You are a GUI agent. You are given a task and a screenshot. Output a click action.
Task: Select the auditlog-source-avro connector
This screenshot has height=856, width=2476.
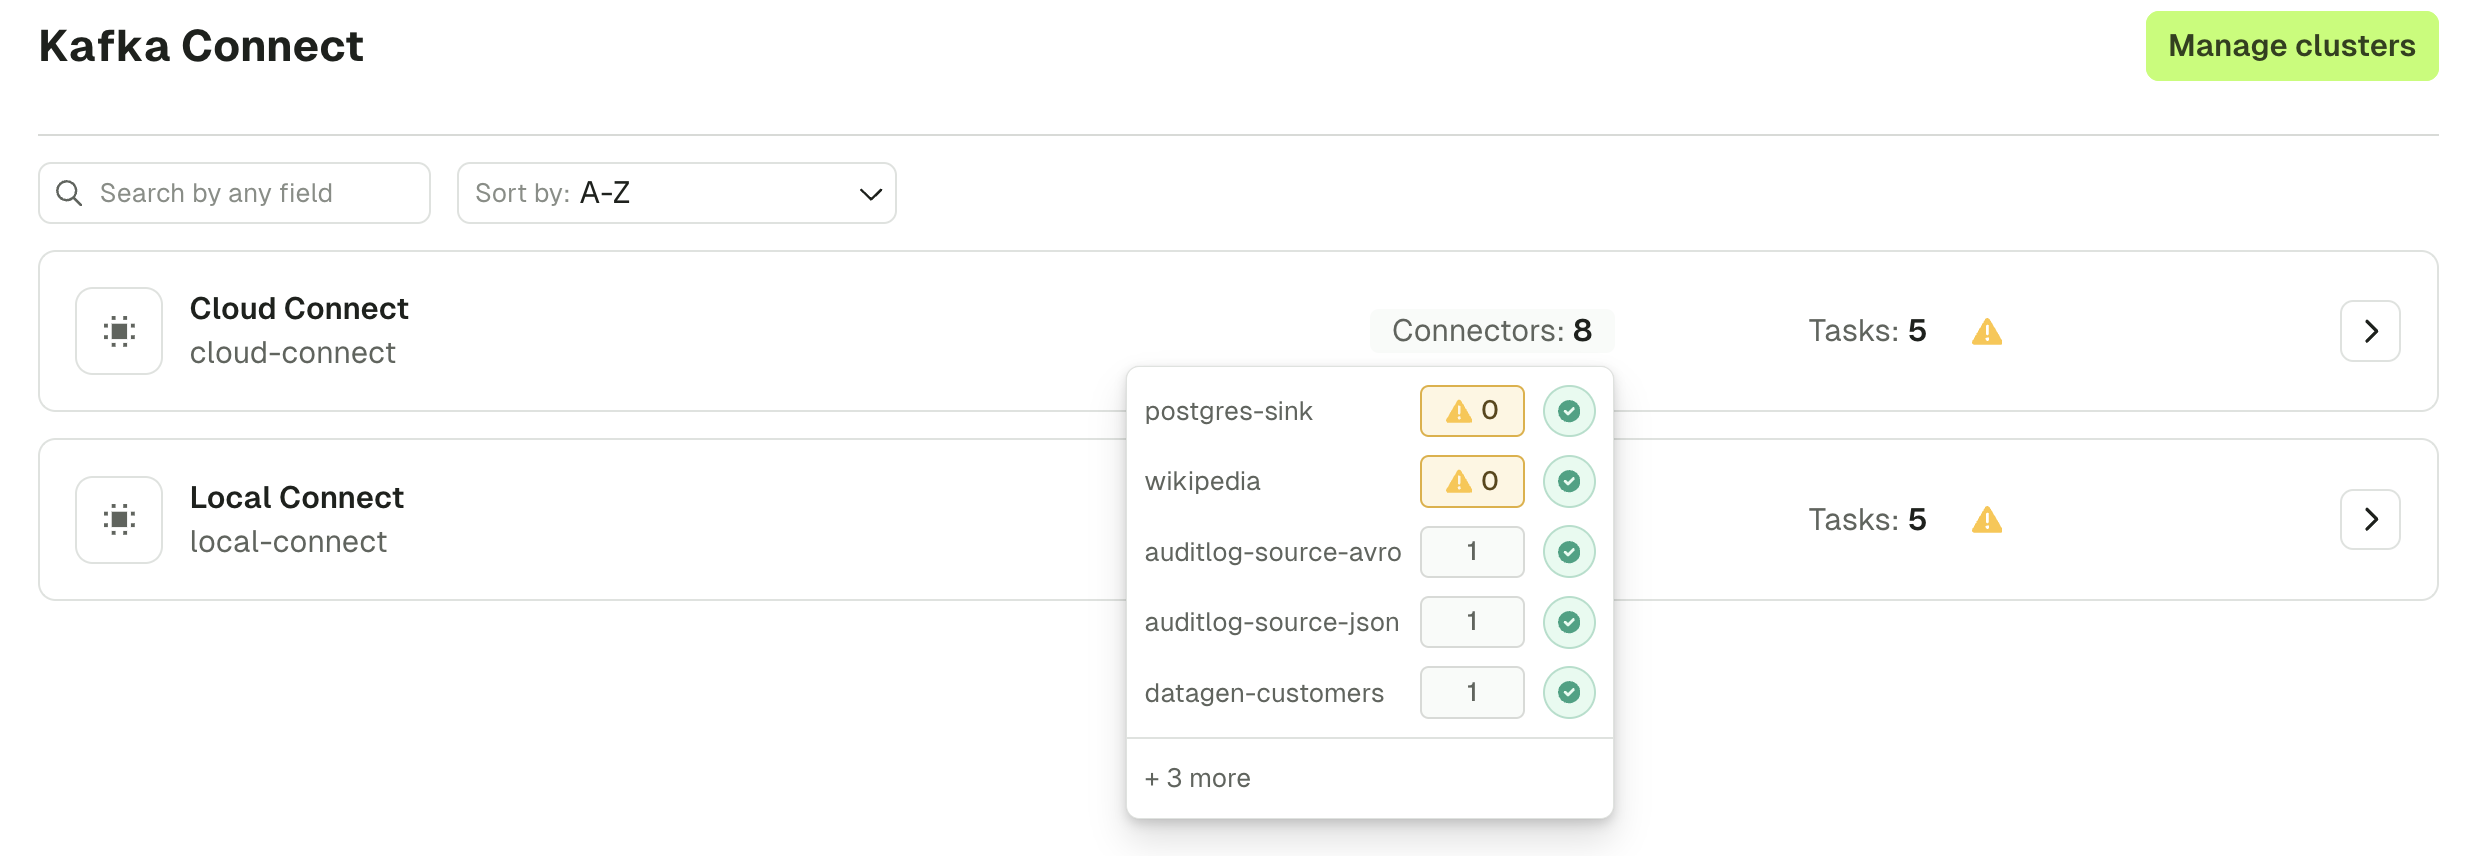coord(1273,552)
